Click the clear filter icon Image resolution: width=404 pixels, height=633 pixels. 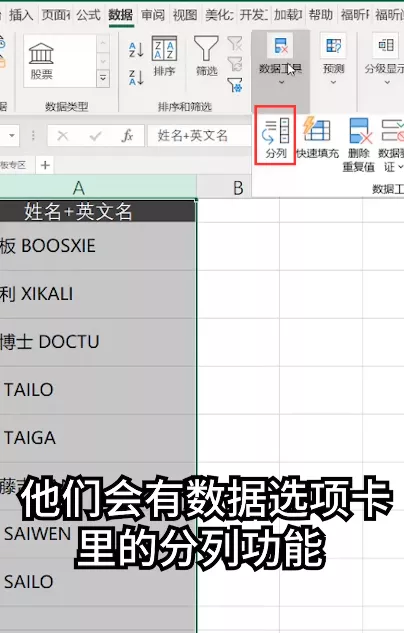point(235,44)
